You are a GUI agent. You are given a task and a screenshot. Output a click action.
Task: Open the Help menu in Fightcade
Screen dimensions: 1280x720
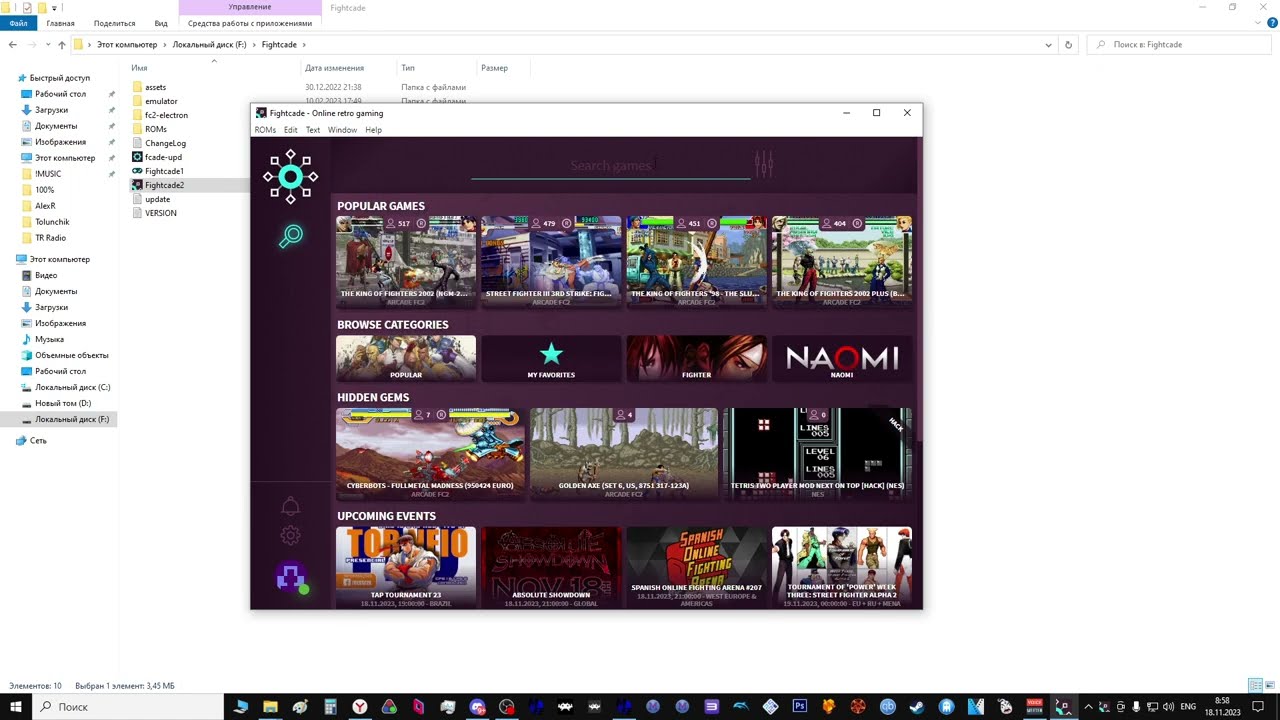[373, 130]
